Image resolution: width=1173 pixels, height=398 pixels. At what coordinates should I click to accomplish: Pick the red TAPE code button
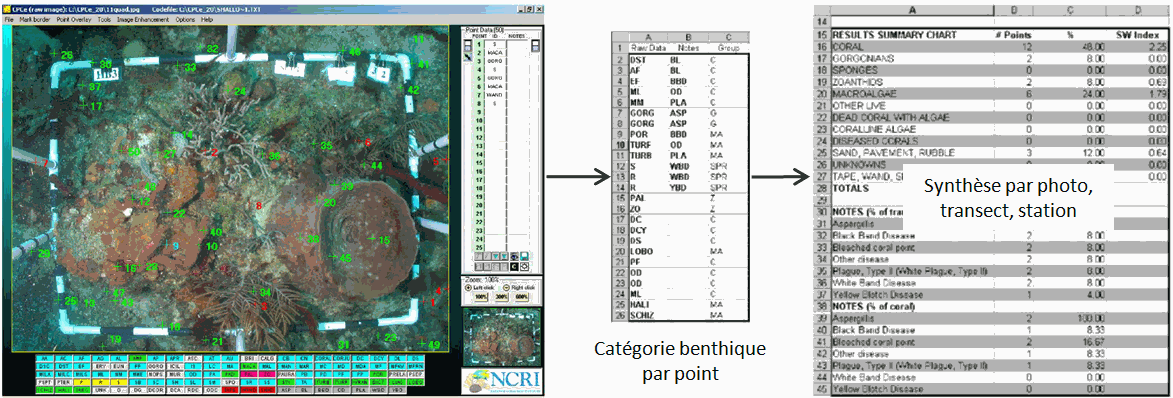[x=230, y=390]
